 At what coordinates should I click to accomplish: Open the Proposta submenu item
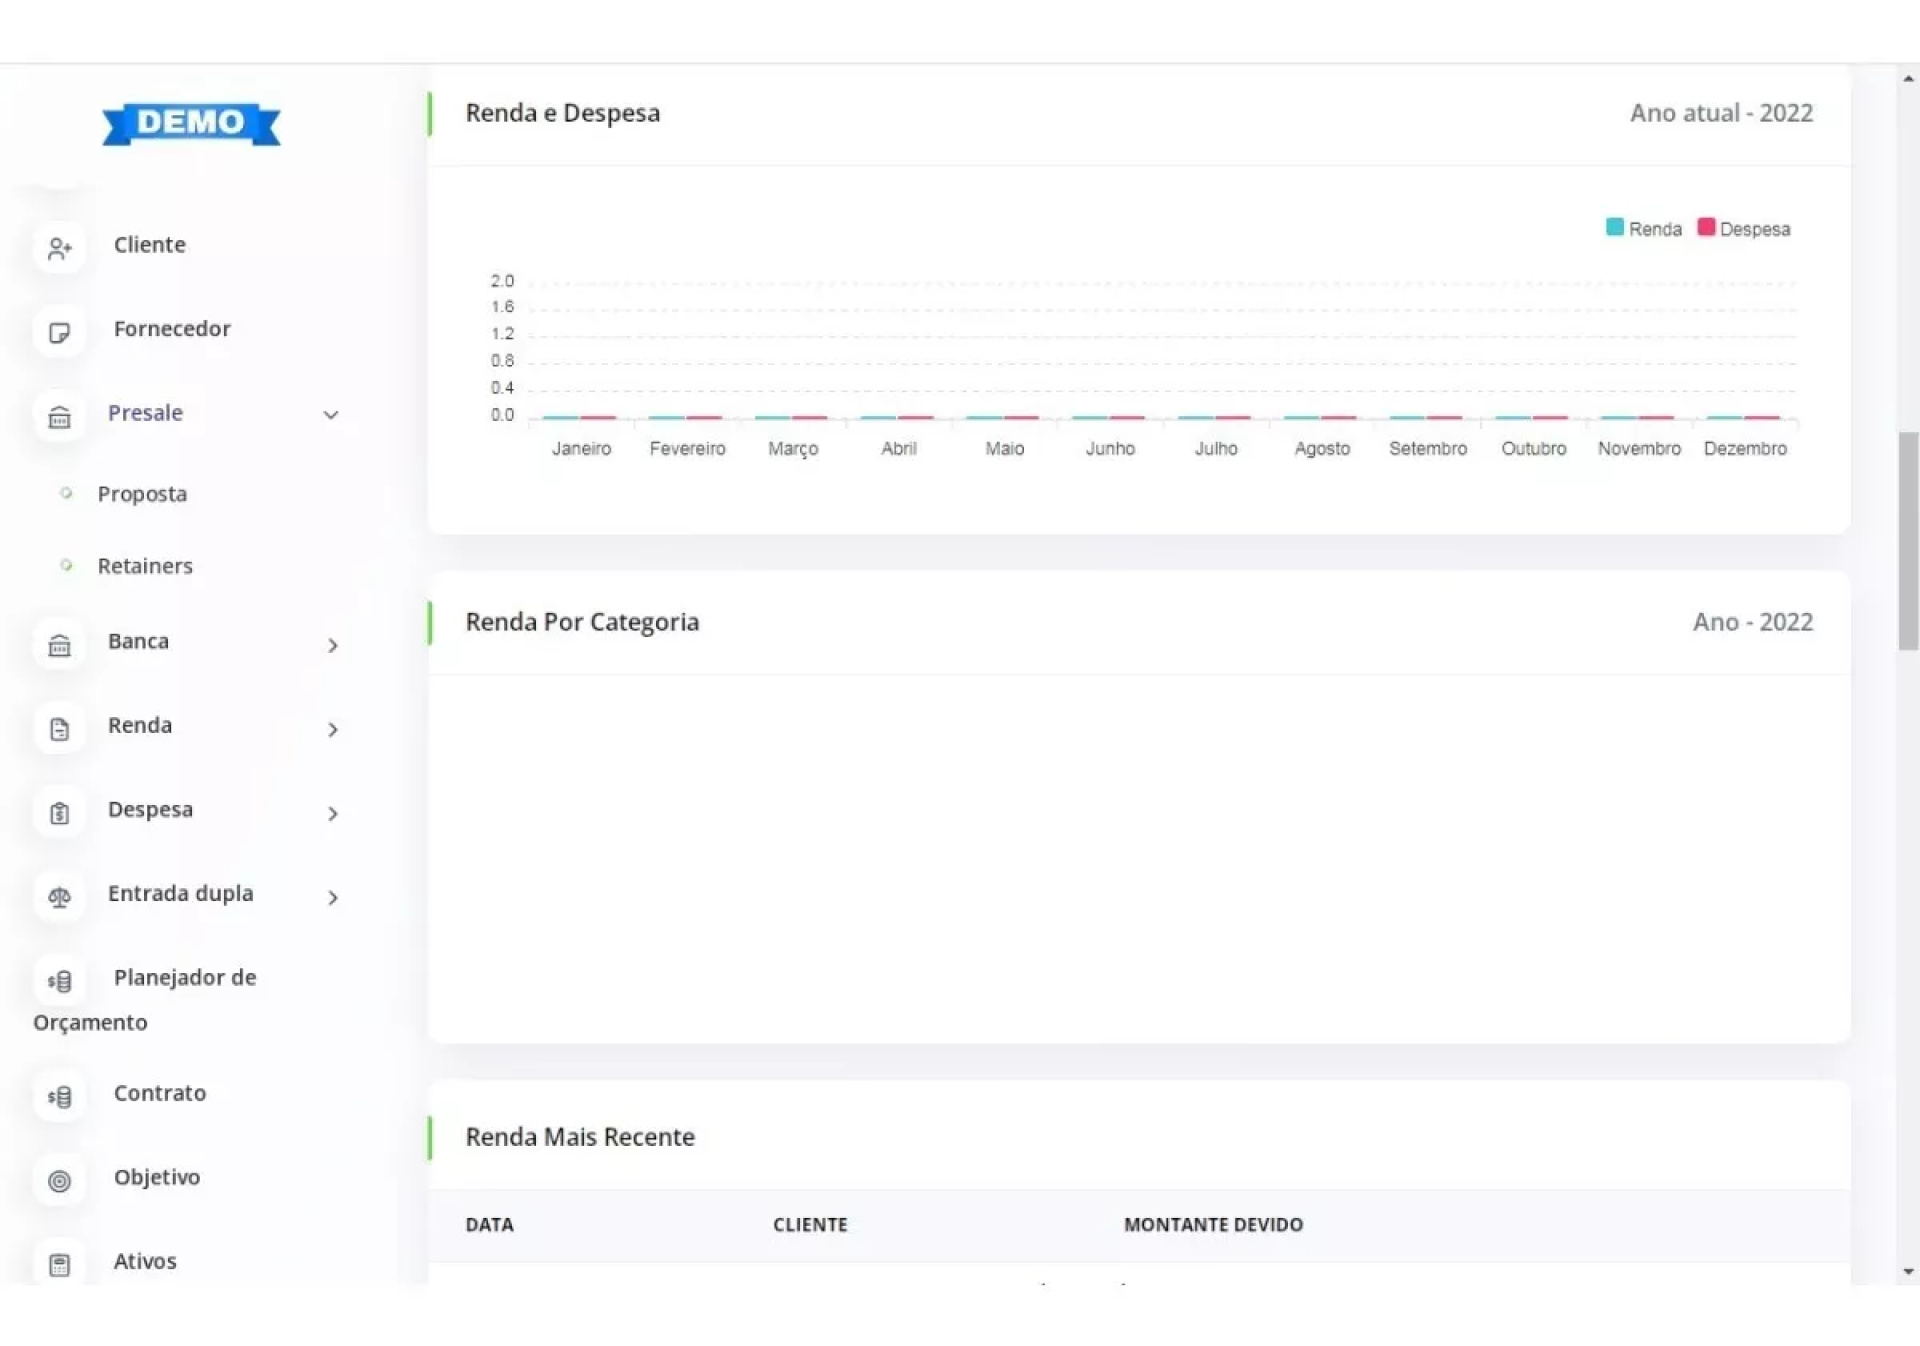[142, 494]
